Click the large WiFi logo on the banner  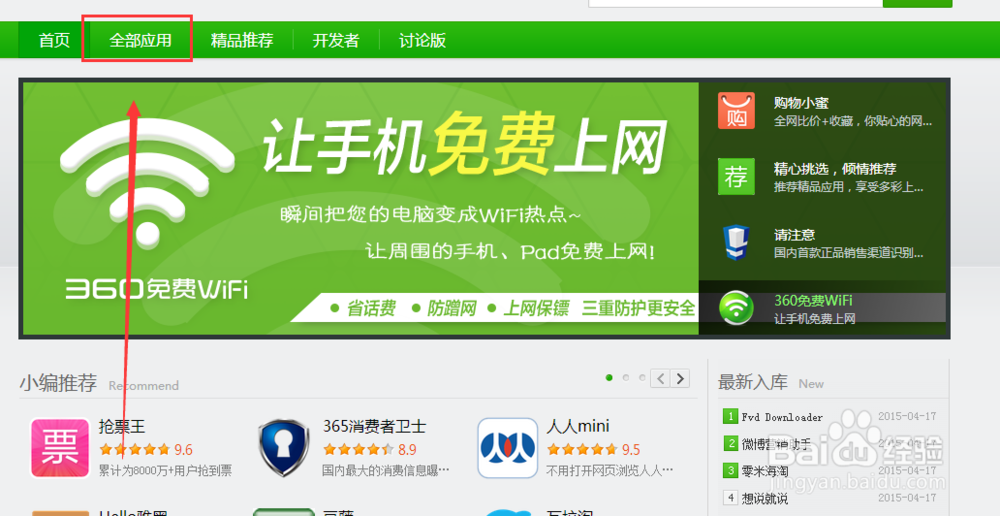pos(147,185)
